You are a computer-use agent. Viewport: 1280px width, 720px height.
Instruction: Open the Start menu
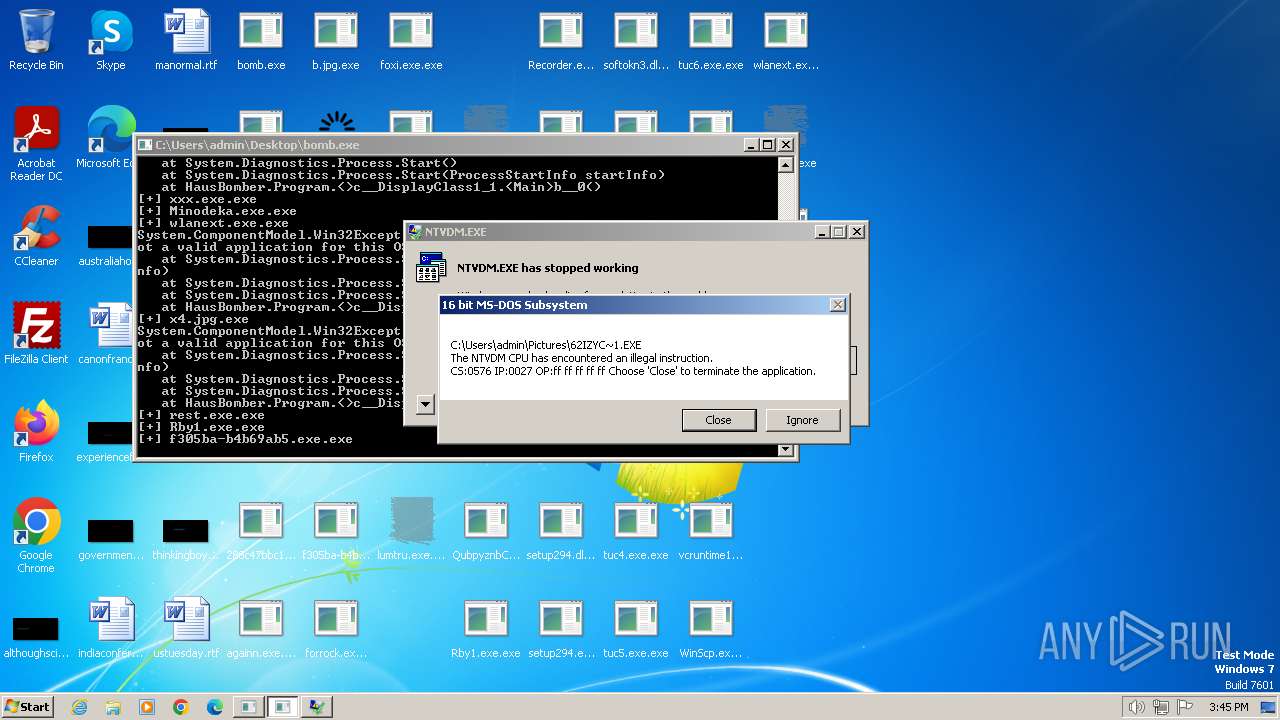[27, 706]
